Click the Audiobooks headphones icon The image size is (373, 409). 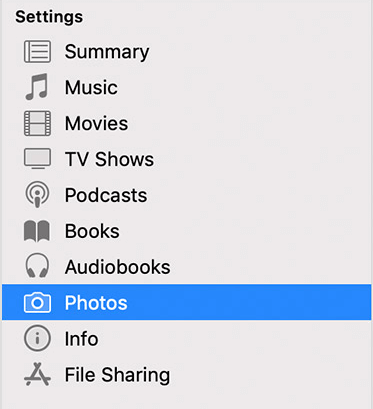[37, 266]
